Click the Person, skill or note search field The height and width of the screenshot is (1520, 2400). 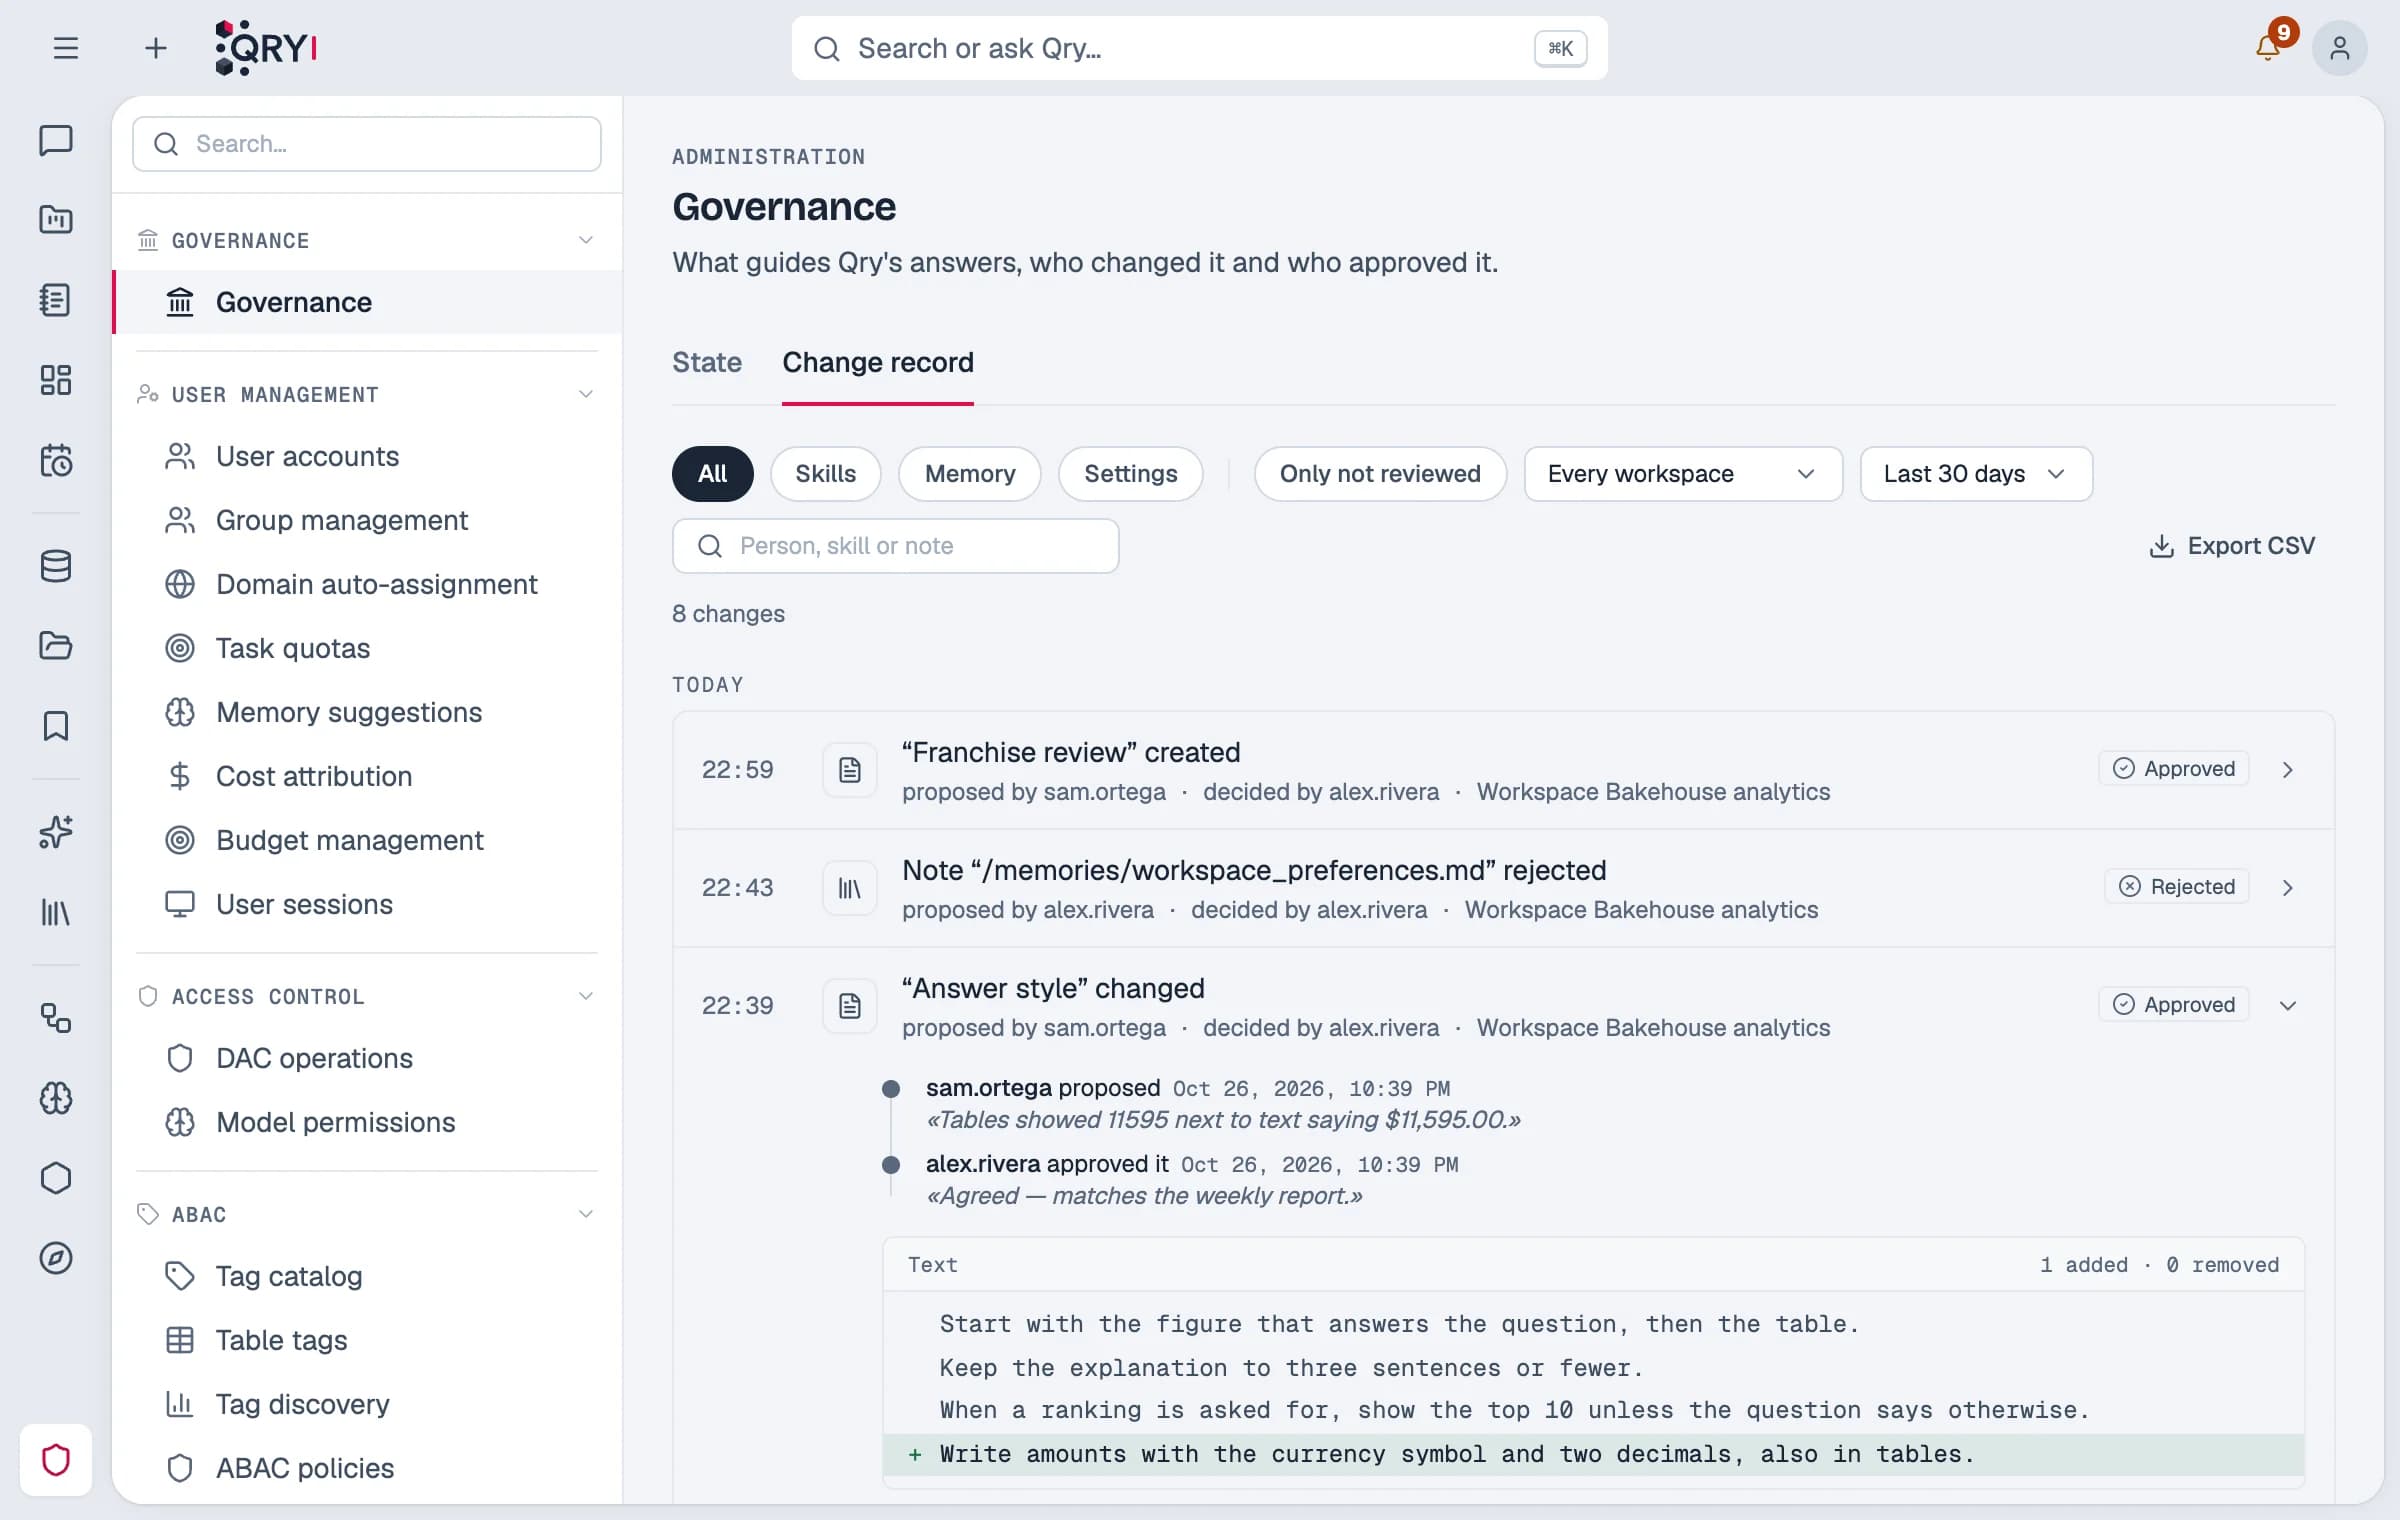[x=895, y=546]
